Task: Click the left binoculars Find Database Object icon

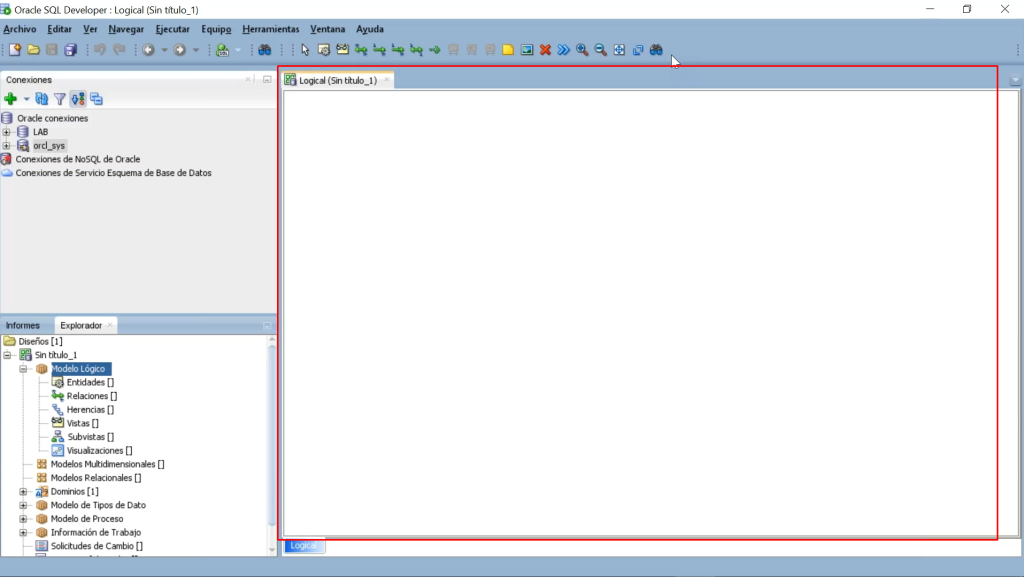Action: (x=264, y=50)
